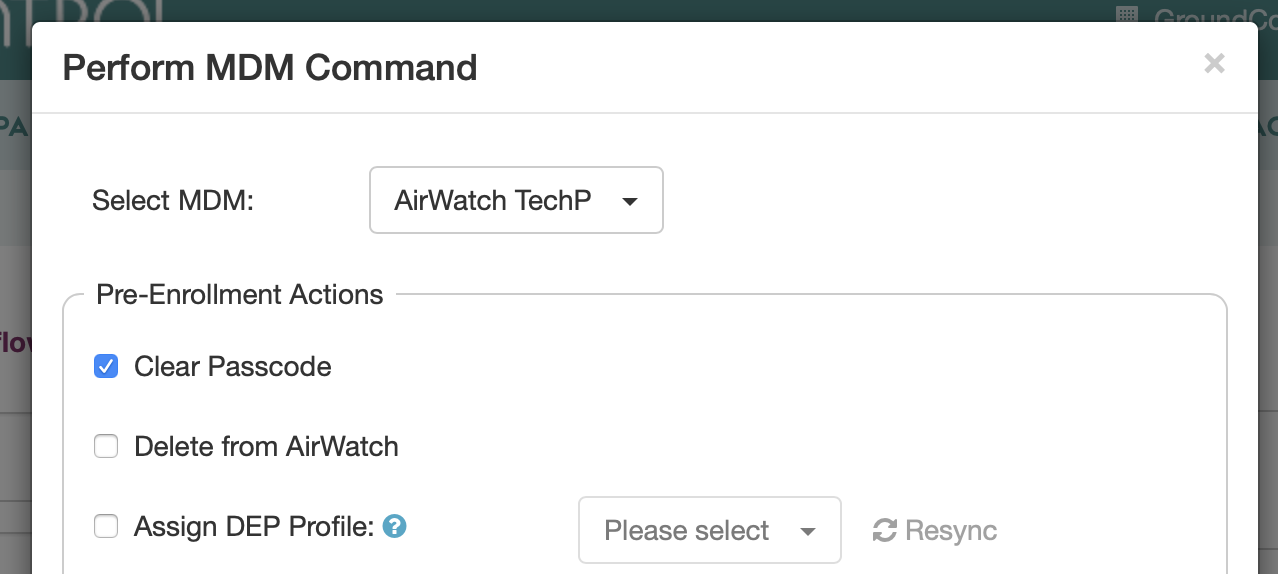This screenshot has height=574, width=1278.
Task: Enable the Delete from AirWatch checkbox
Action: (106, 446)
